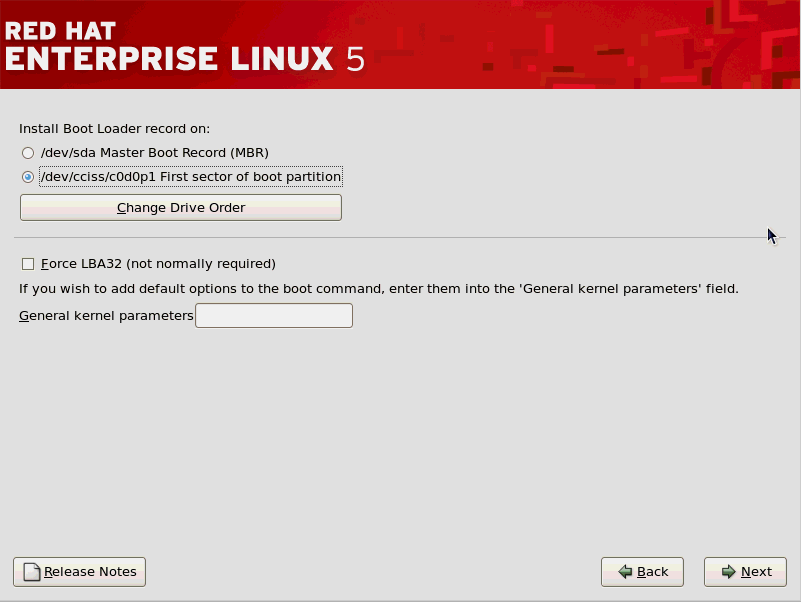
Task: Click the Change Drive Order button
Action: coord(181,207)
